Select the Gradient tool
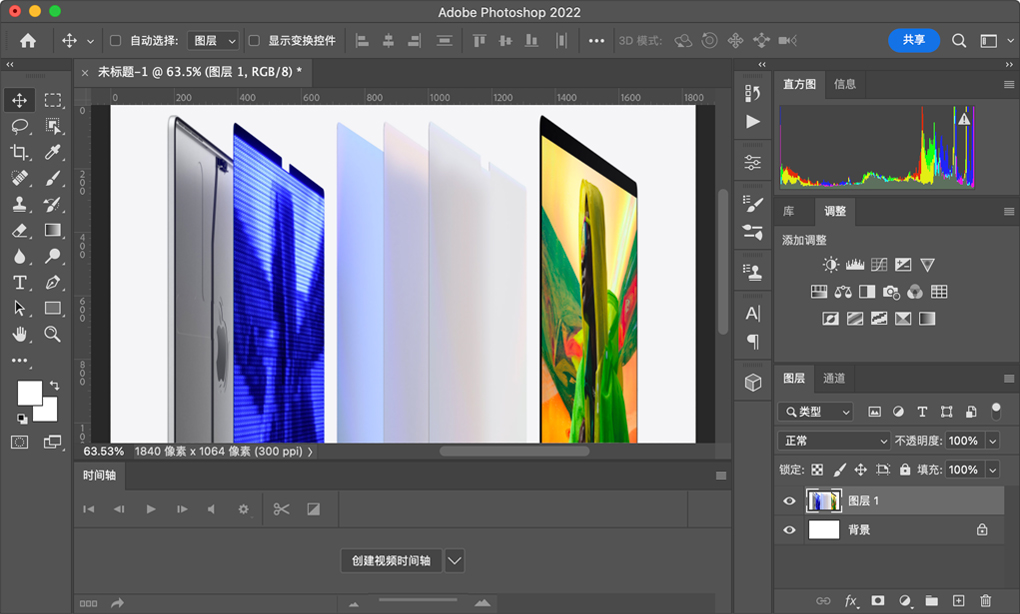Screen dimensions: 1020x614 (x=53, y=230)
